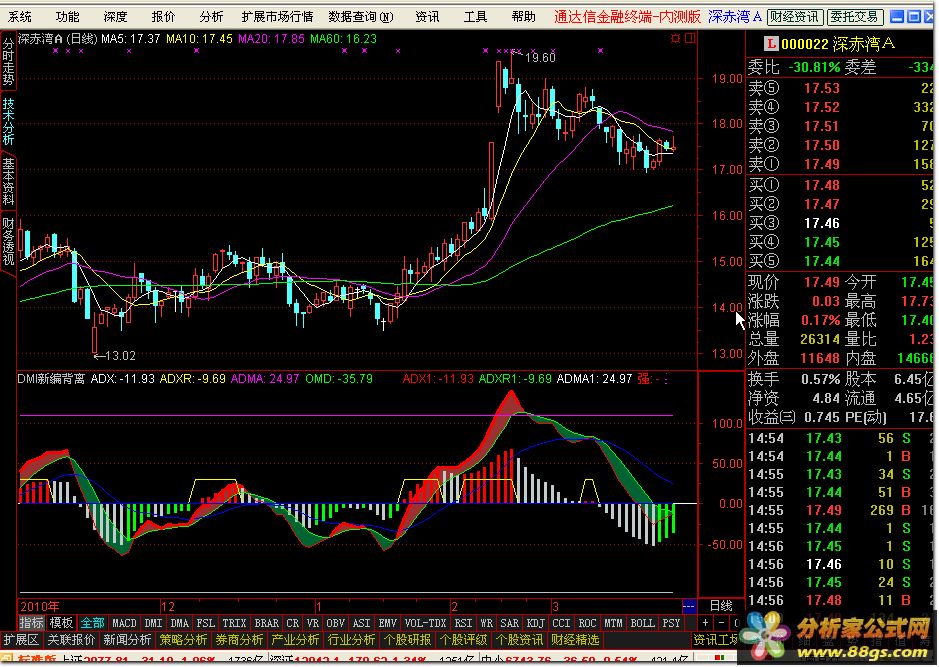Select the 全部 indicator tab
The height and width of the screenshot is (667, 939).
(x=92, y=623)
